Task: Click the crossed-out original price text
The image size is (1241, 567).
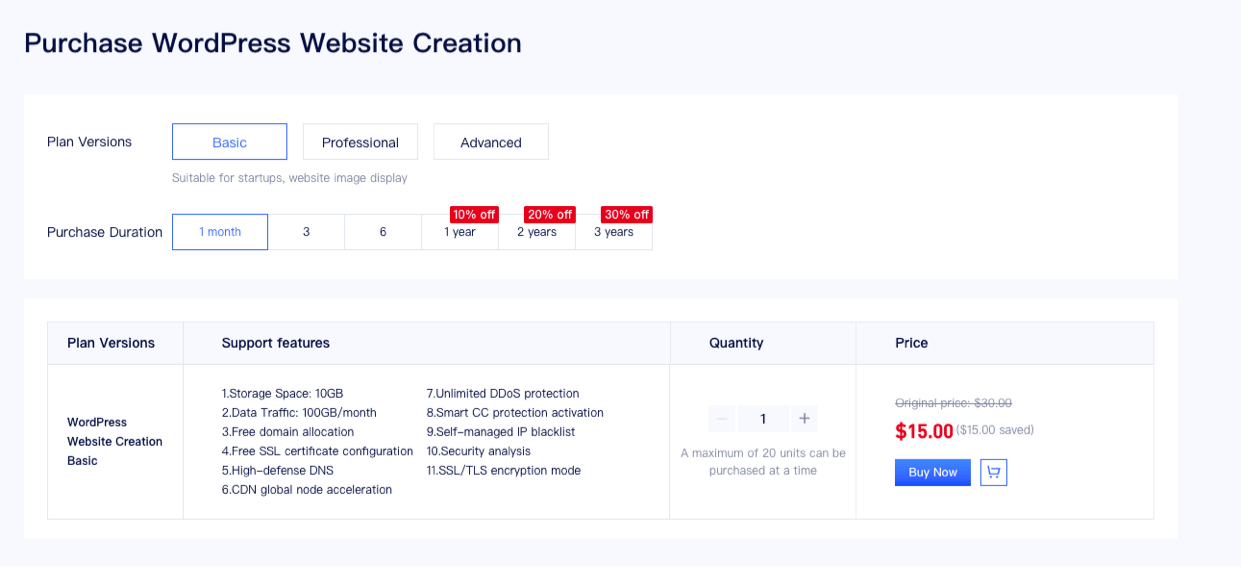Action: pyautogui.click(x=953, y=403)
